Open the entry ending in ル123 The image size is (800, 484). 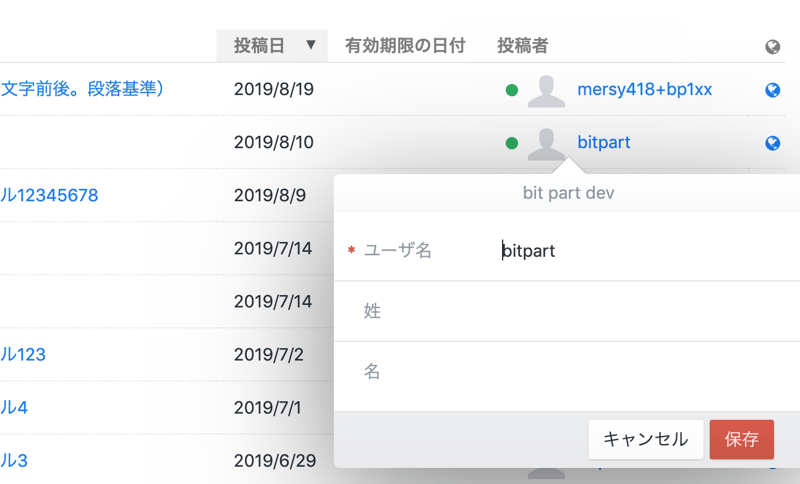tap(23, 354)
